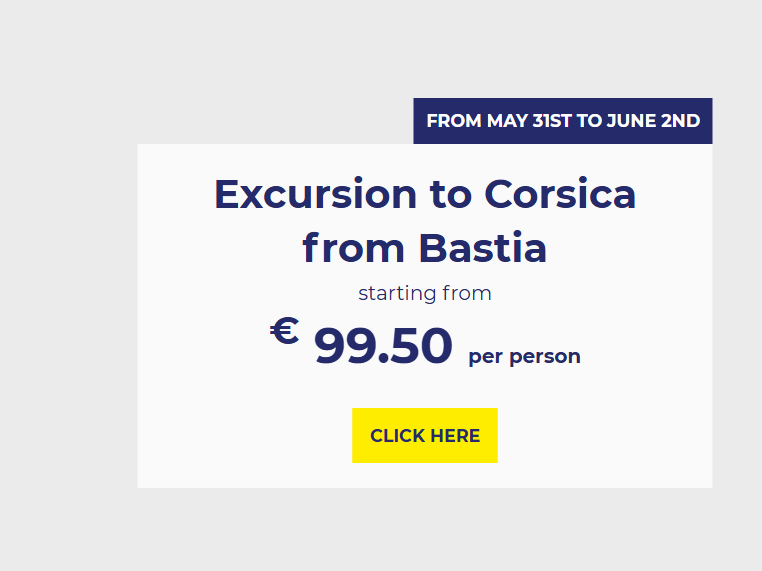Click the "per person" label
762x571 pixels.
coord(524,357)
